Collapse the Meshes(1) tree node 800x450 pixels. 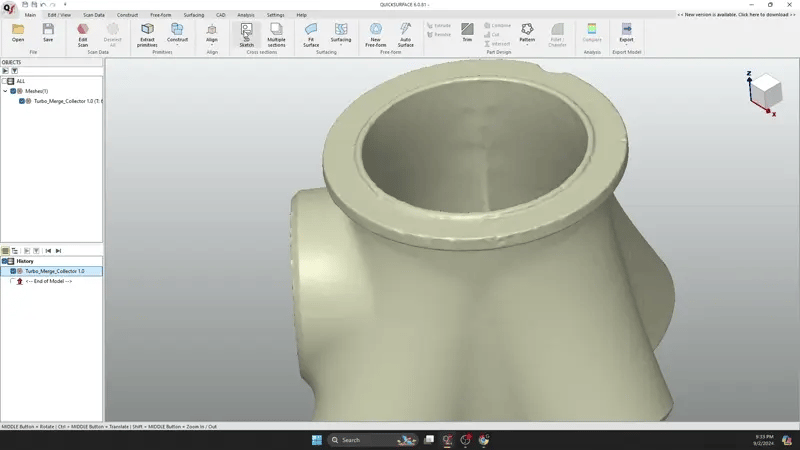pos(5,91)
